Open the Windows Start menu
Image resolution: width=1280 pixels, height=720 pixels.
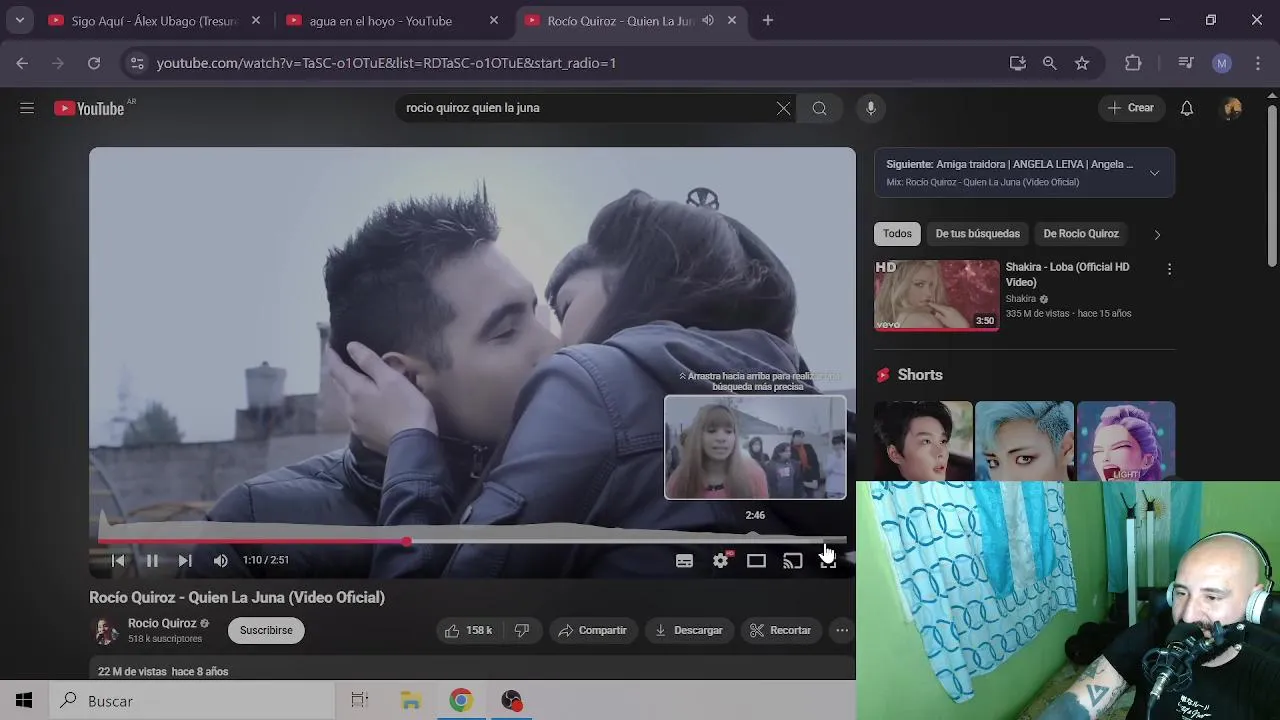24,701
